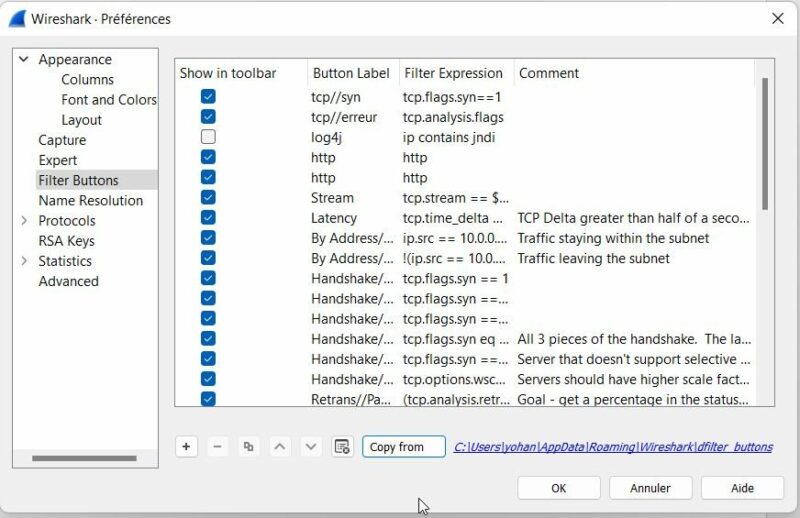The width and height of the screenshot is (800, 518).
Task: Select the Stream button label cell
Action: pyautogui.click(x=332, y=198)
